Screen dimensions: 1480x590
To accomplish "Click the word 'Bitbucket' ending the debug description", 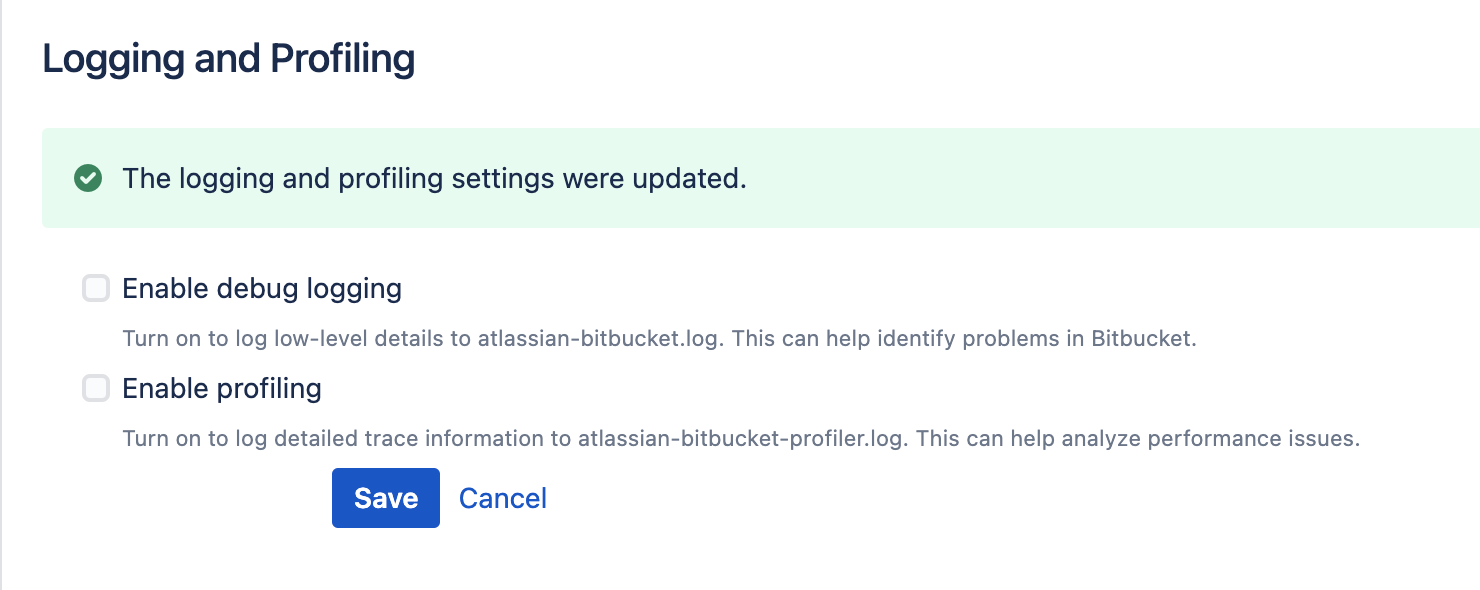I will click(1146, 338).
